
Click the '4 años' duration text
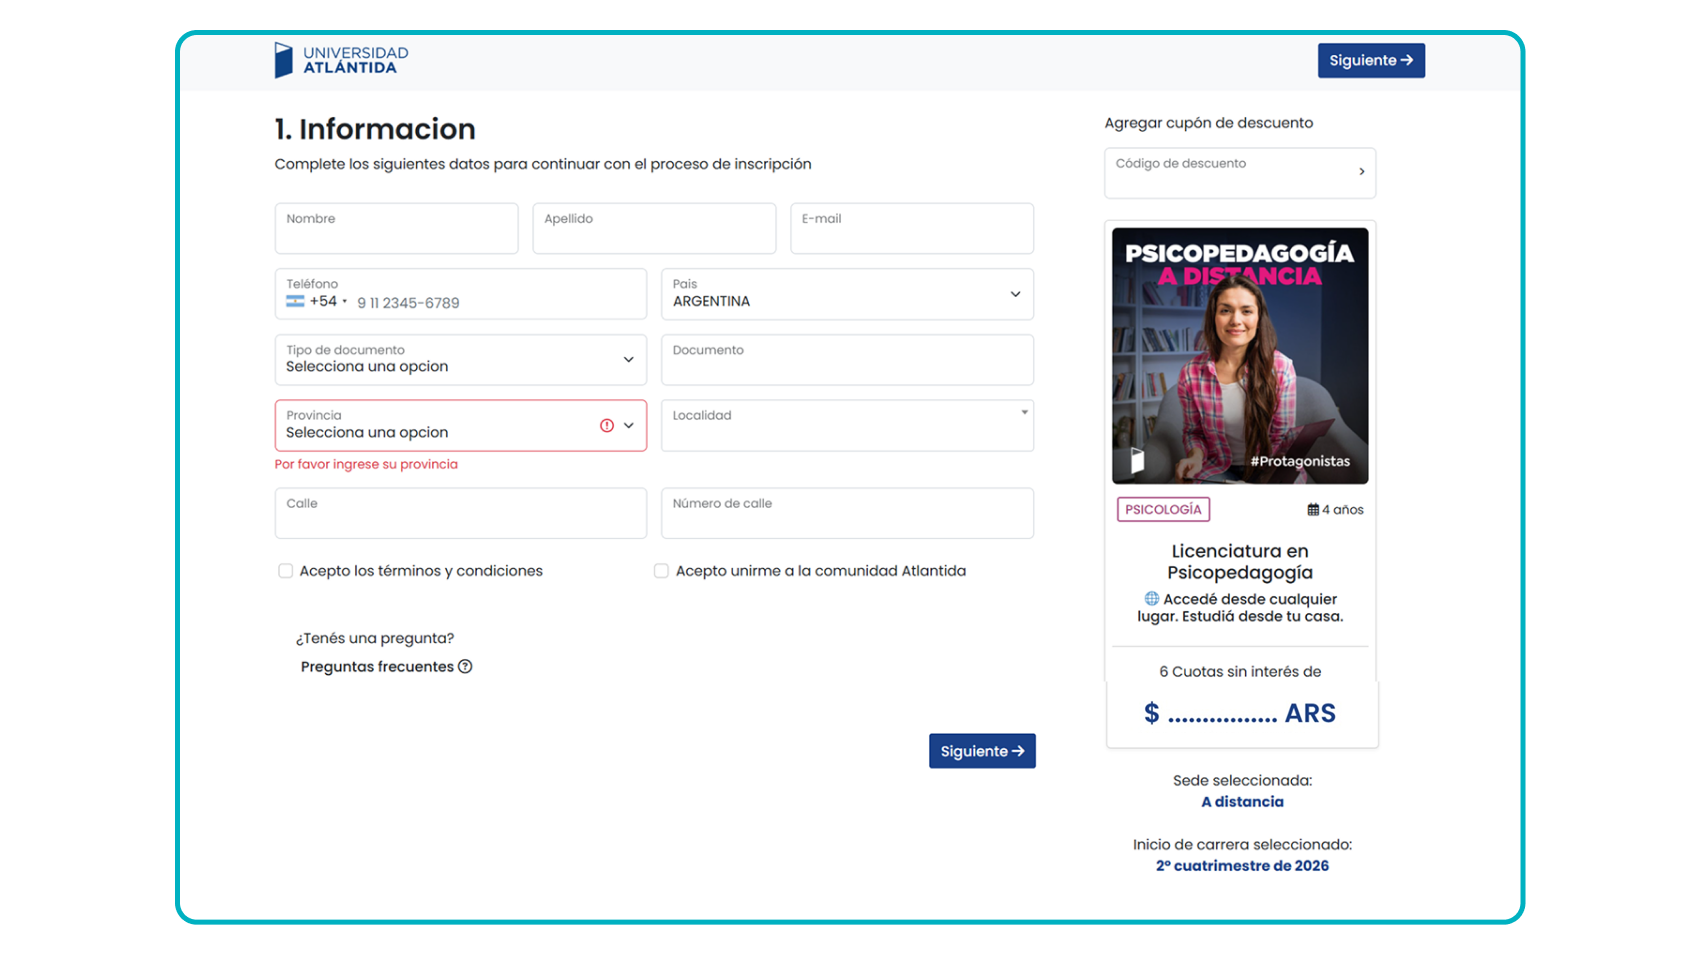click(1343, 510)
